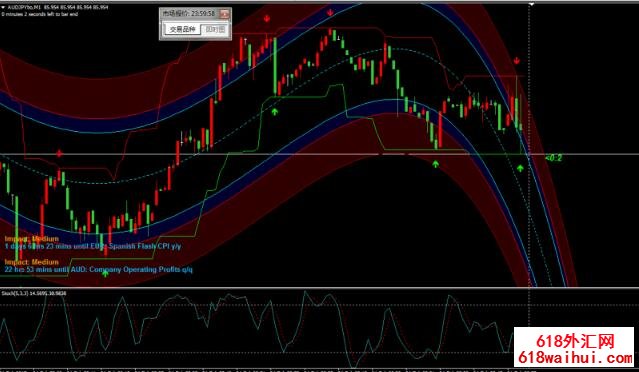
Task: Click the rightmost red sell arrow signal
Action: (x=517, y=61)
